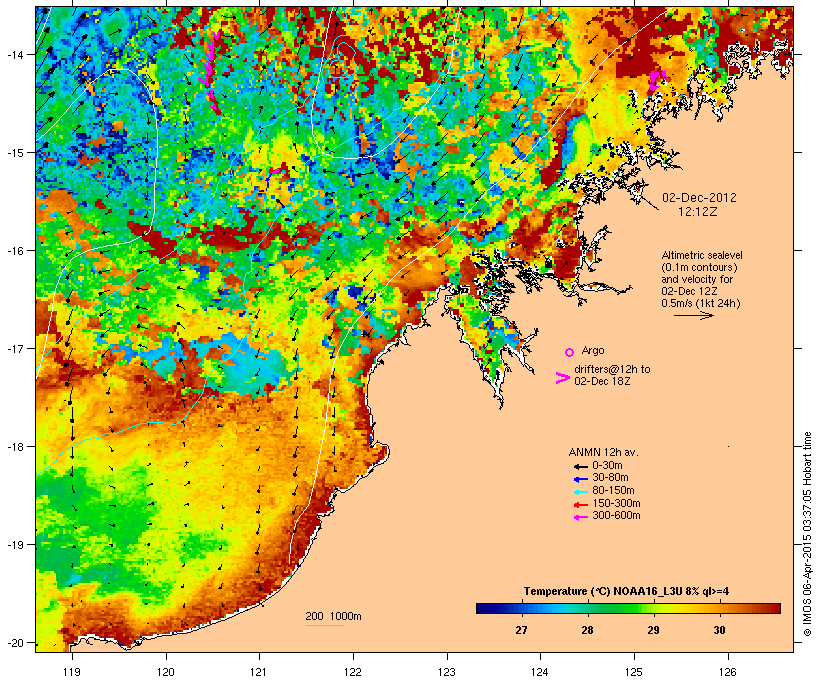This screenshot has width=820, height=680.
Task: Click latitude axis label -19
Action: (14, 545)
